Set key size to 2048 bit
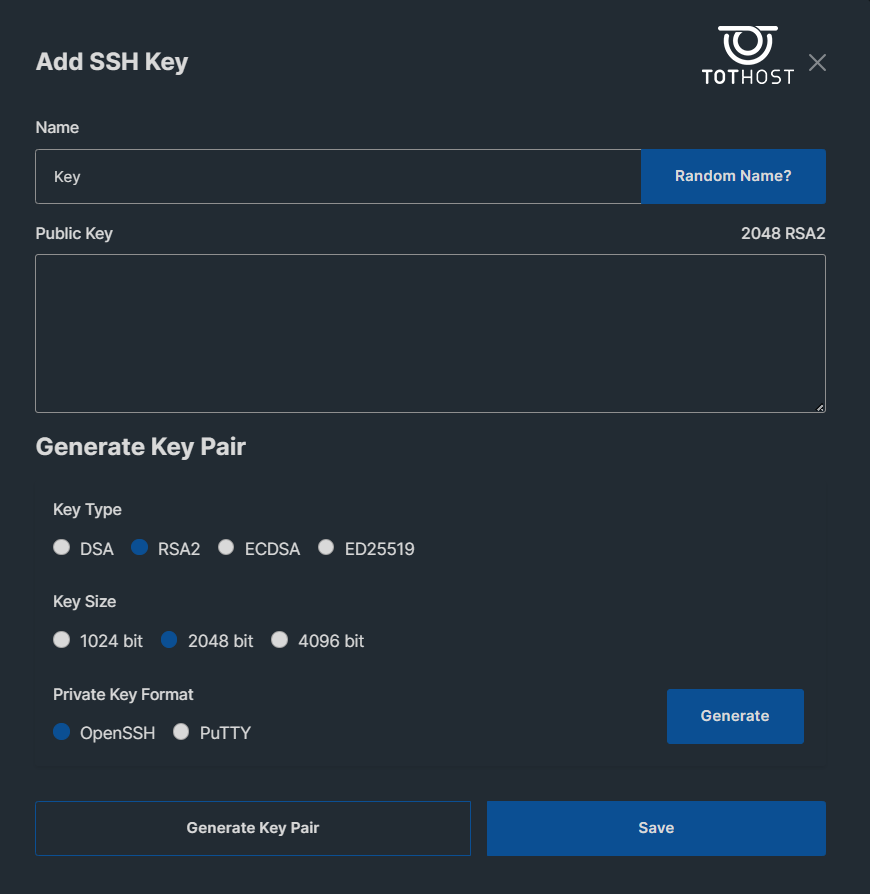The width and height of the screenshot is (870, 894). point(169,640)
